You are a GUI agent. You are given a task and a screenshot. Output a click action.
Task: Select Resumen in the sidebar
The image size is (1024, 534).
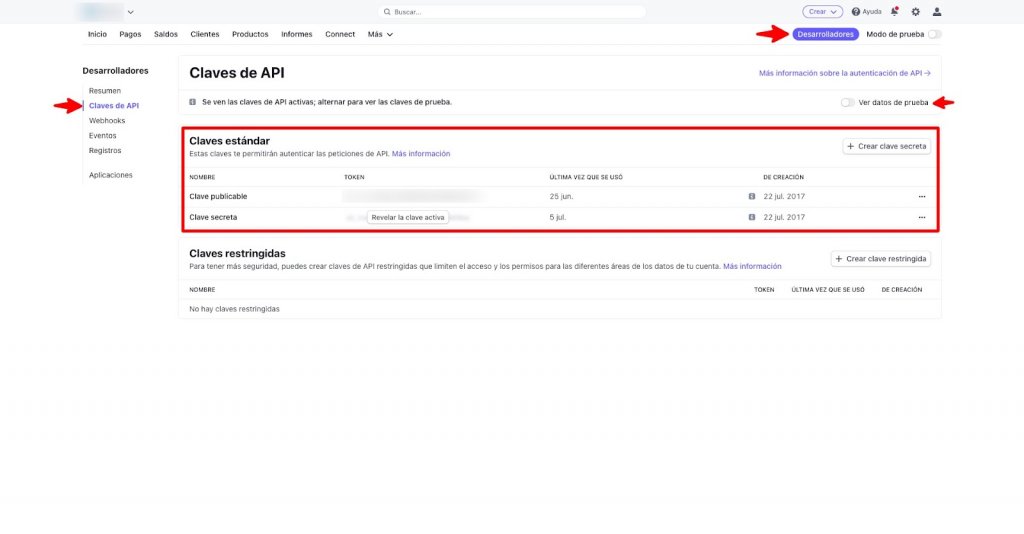(x=104, y=91)
